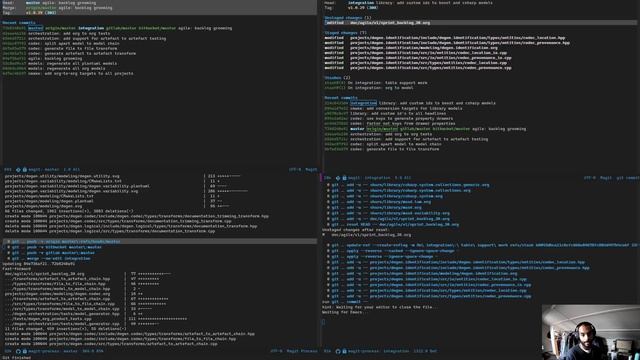The width and height of the screenshot is (640, 360).
Task: Select left commit 'models: regenerate all org models'
Action: click(54, 69)
